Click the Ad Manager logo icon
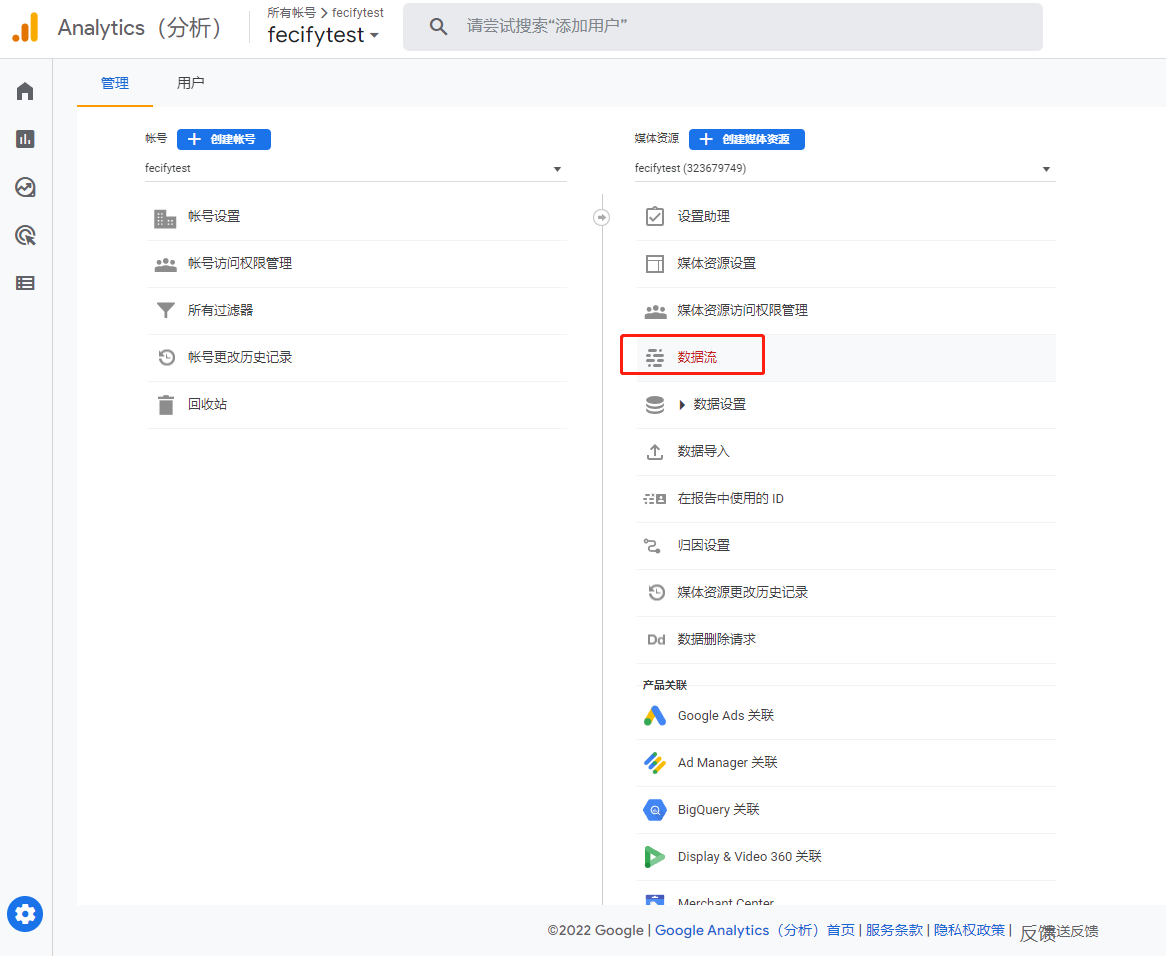 (654, 763)
